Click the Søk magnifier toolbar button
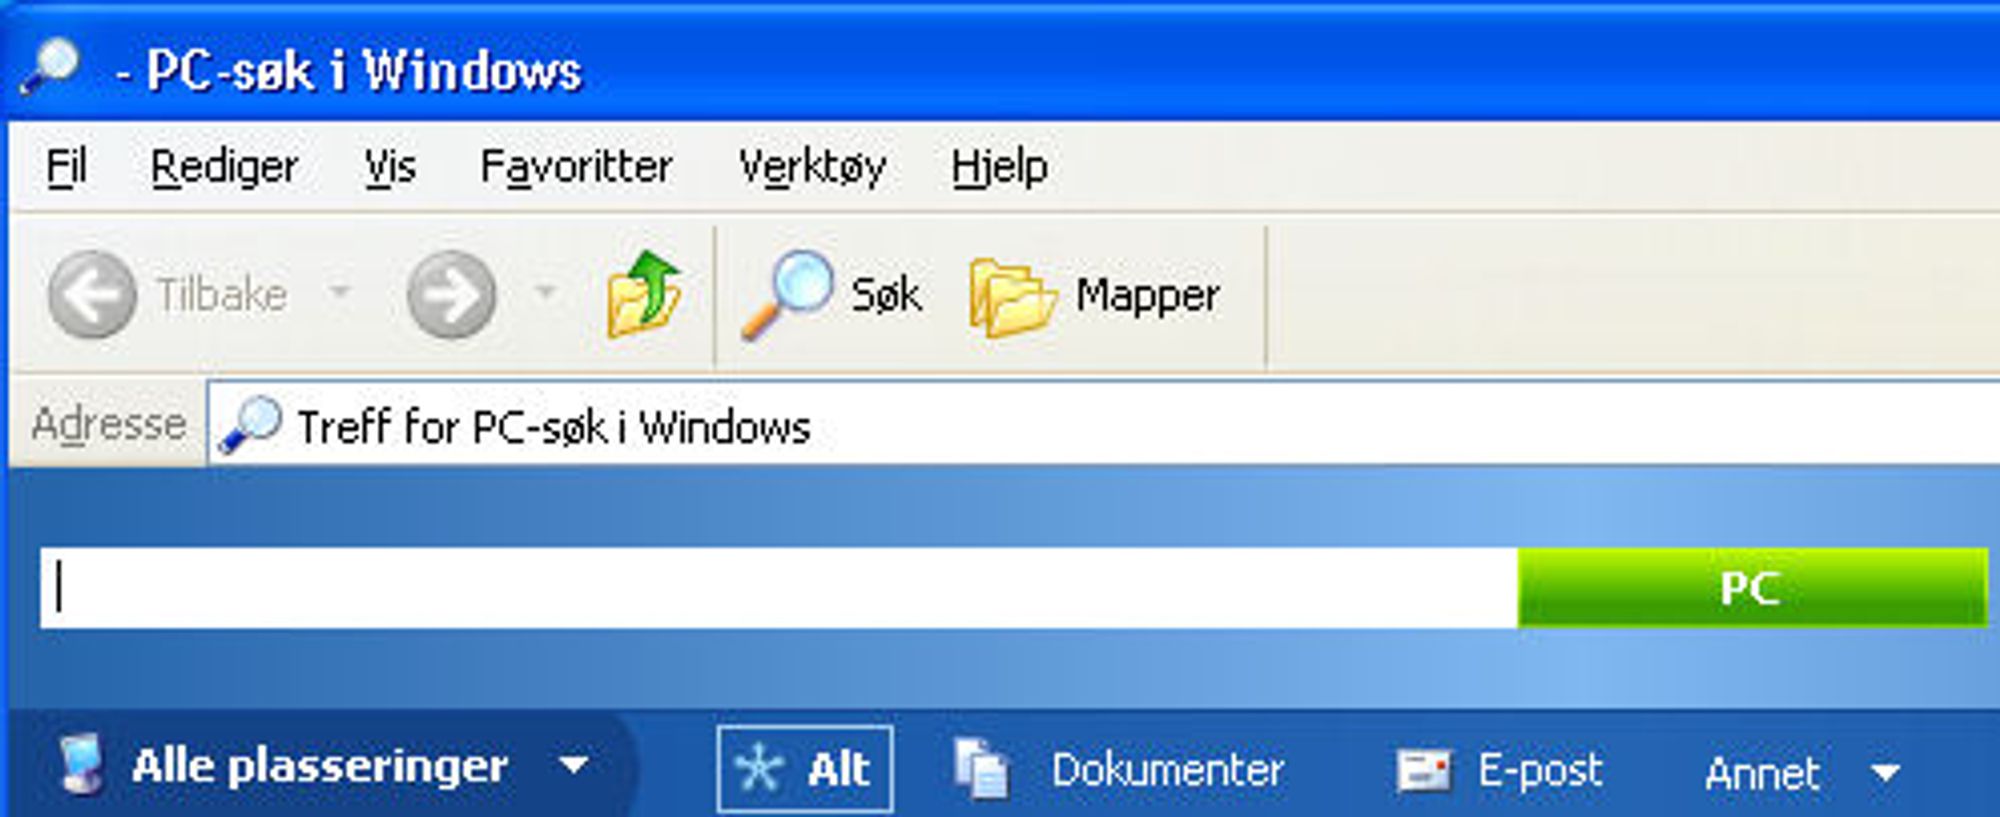 [x=831, y=295]
